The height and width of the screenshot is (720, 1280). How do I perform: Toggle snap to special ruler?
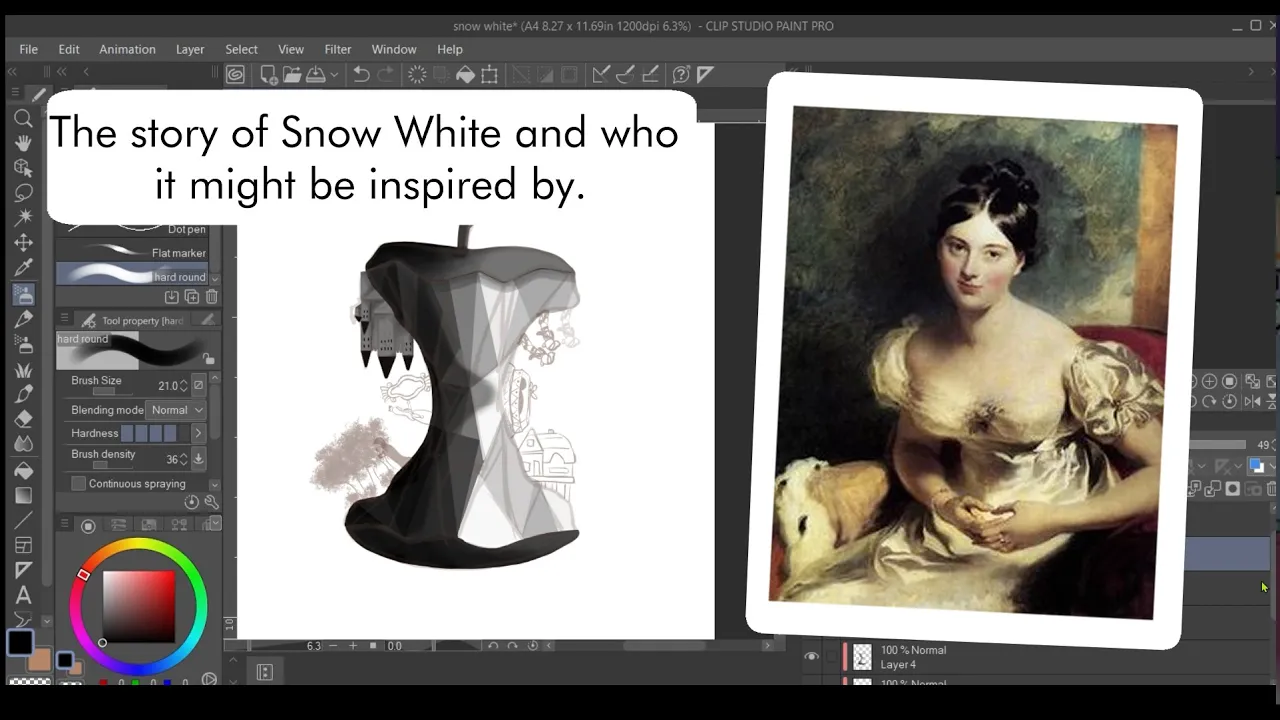[x=625, y=74]
